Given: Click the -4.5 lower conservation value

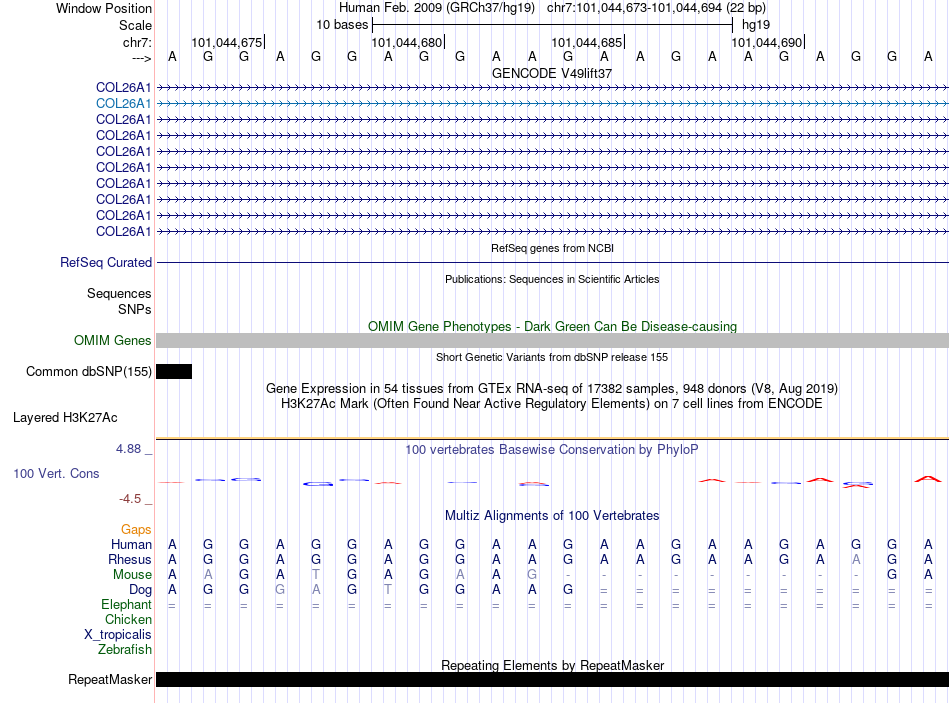Looking at the screenshot, I should (130, 499).
